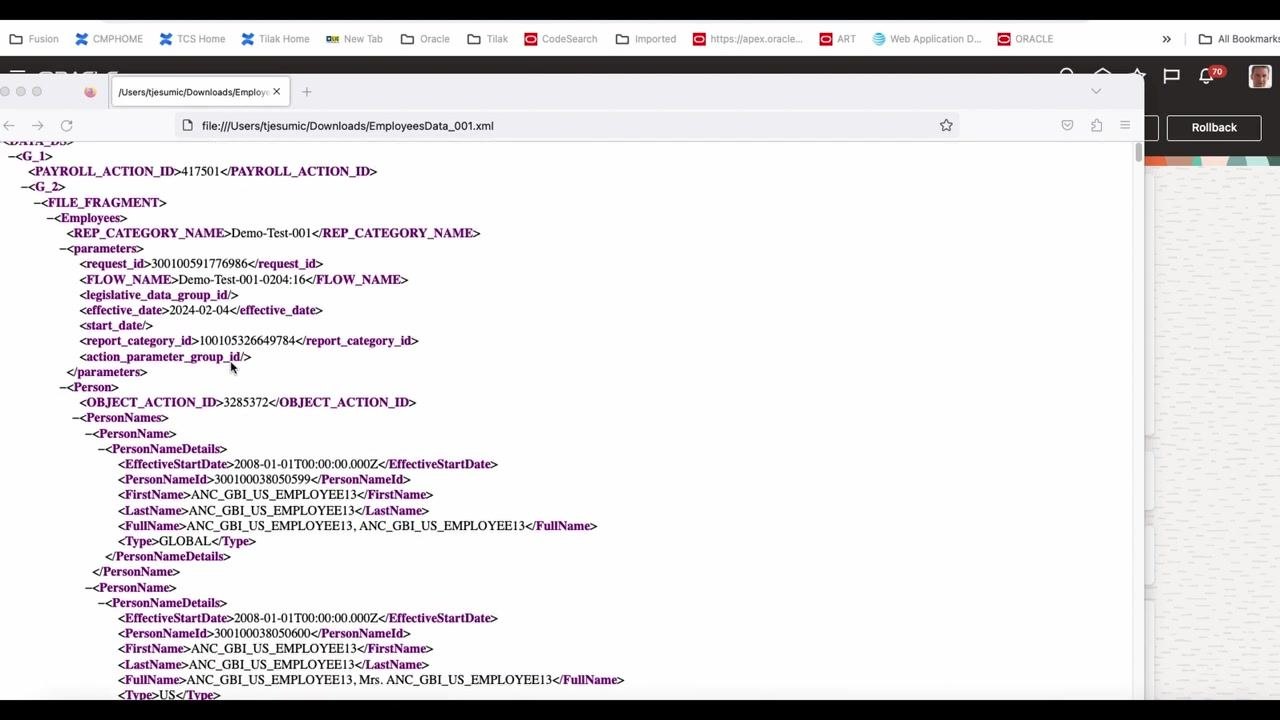This screenshot has height=720, width=1280.
Task: Open the ART bookmark
Action: pos(837,39)
